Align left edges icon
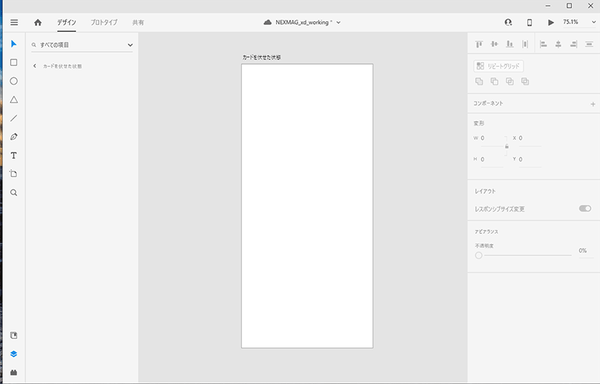This screenshot has height=384, width=600. point(543,44)
